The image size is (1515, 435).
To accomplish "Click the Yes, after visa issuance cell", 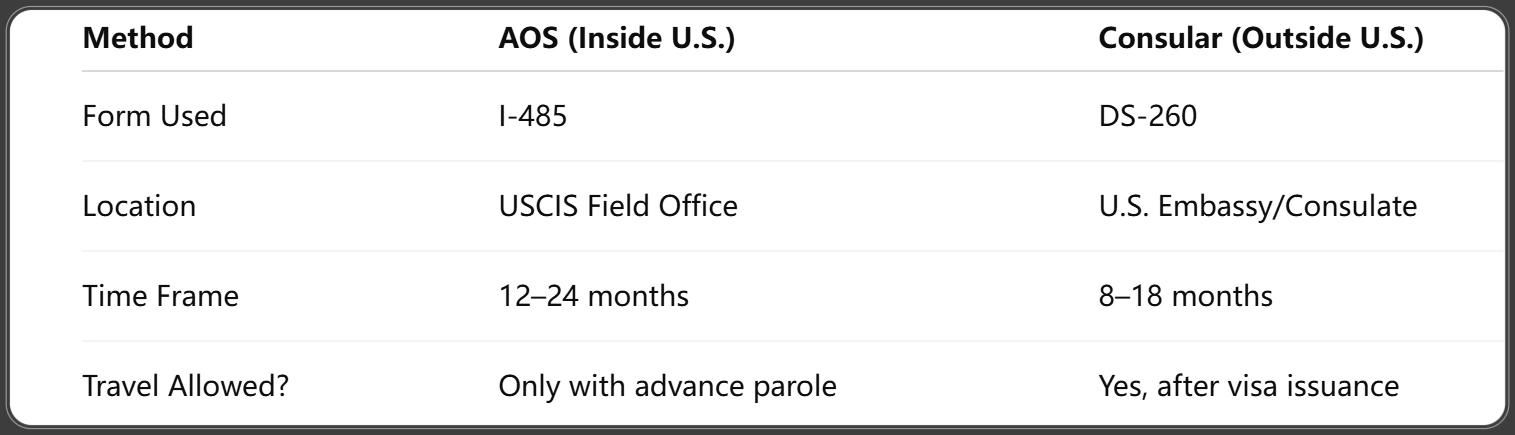I will [1248, 386].
